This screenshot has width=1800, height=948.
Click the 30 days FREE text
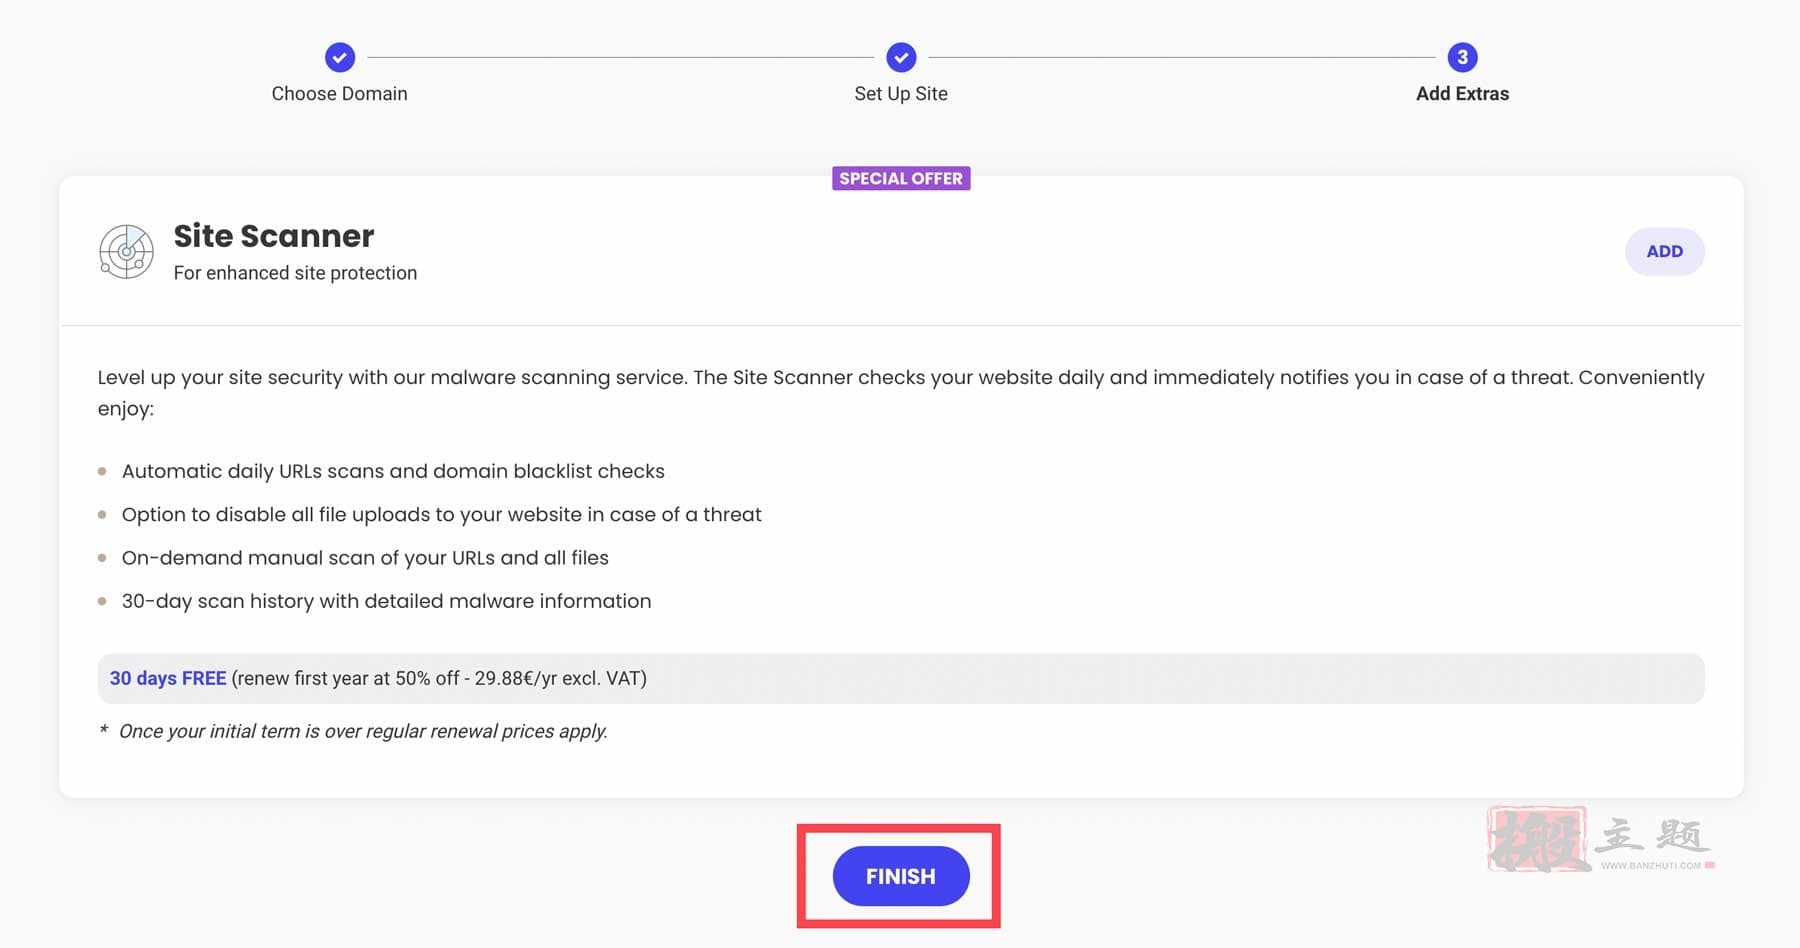click(168, 678)
